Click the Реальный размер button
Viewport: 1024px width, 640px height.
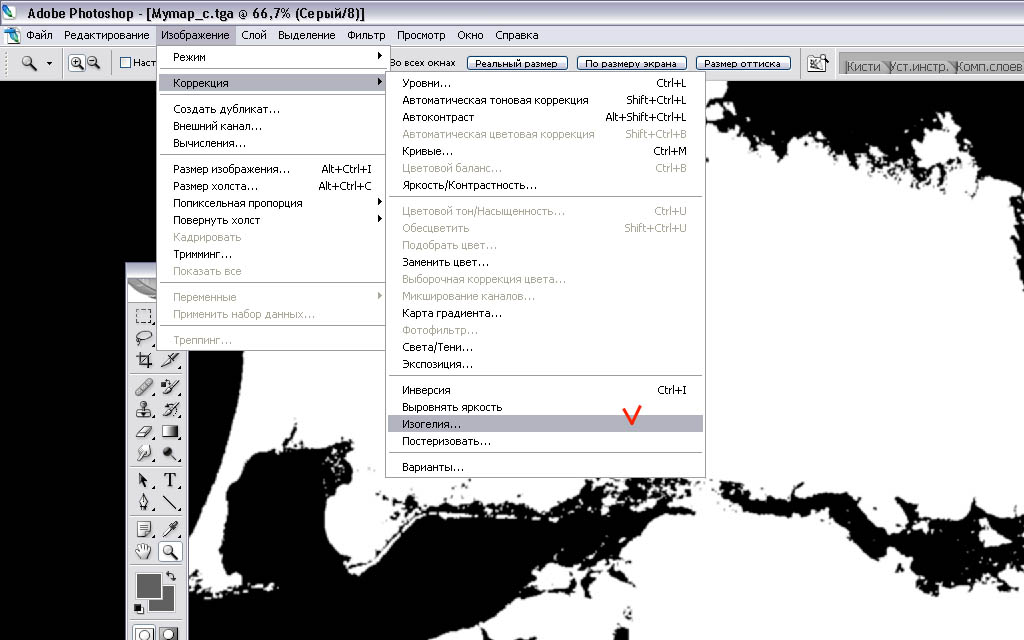[x=517, y=63]
